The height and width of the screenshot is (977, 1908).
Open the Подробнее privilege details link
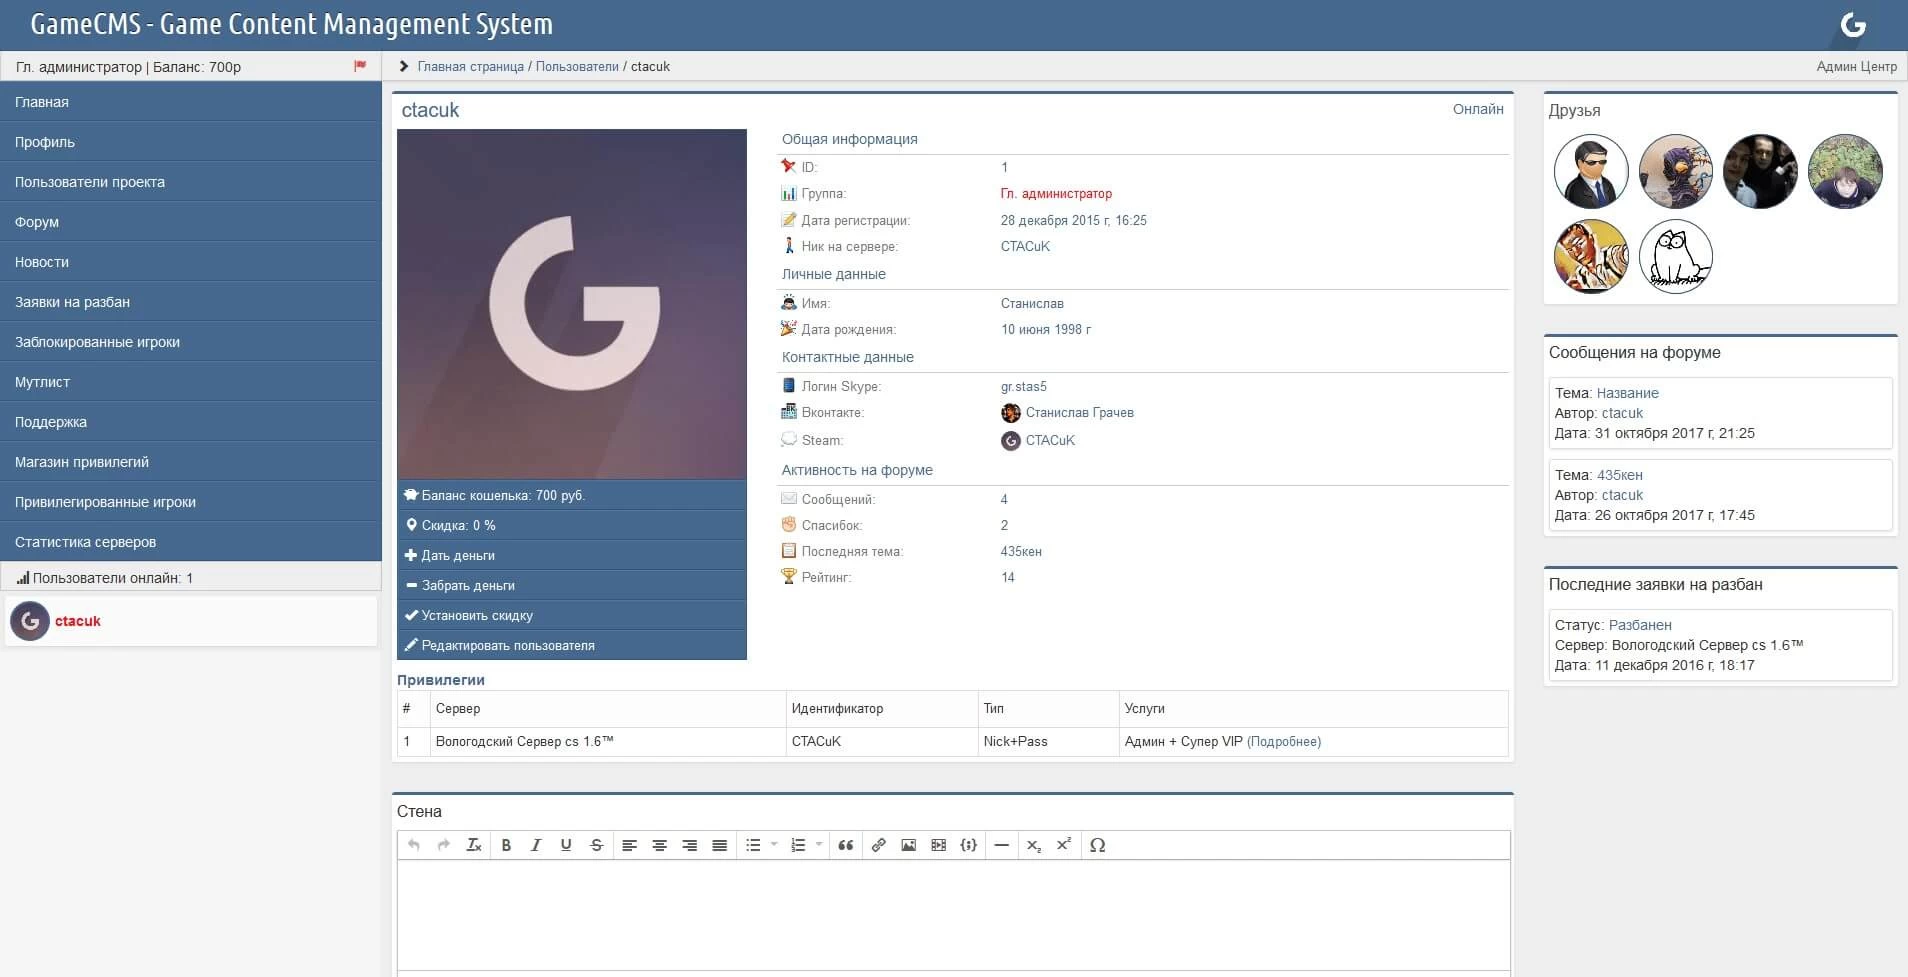(x=1284, y=741)
